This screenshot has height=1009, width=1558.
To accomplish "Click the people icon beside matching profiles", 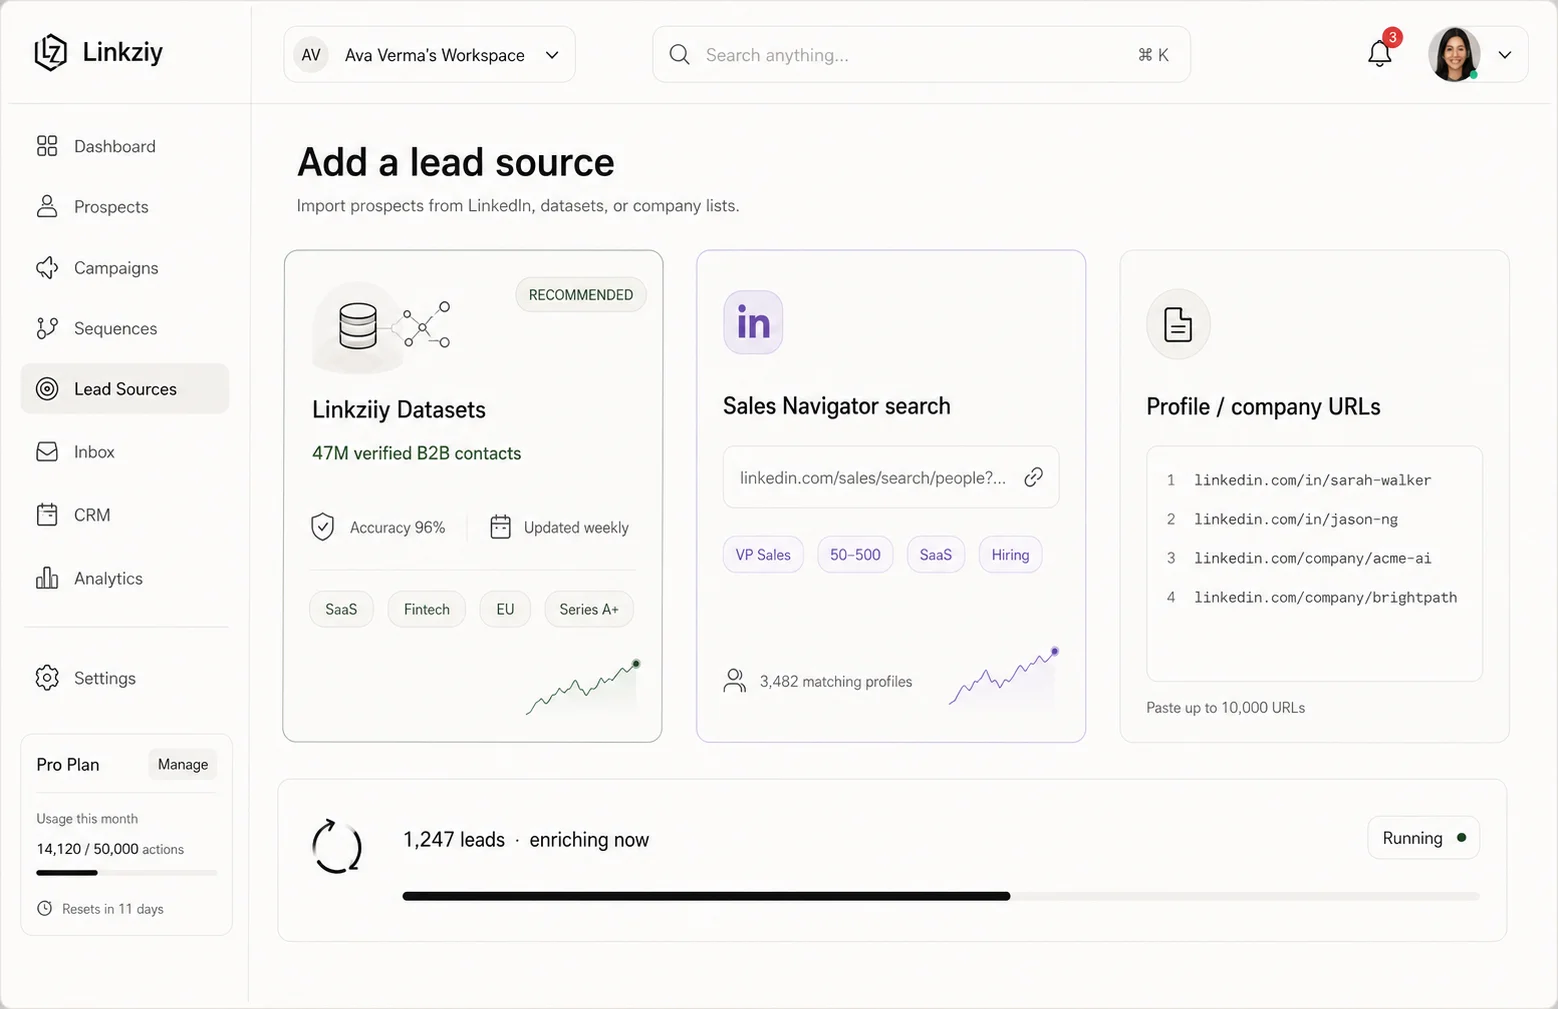I will [x=735, y=681].
